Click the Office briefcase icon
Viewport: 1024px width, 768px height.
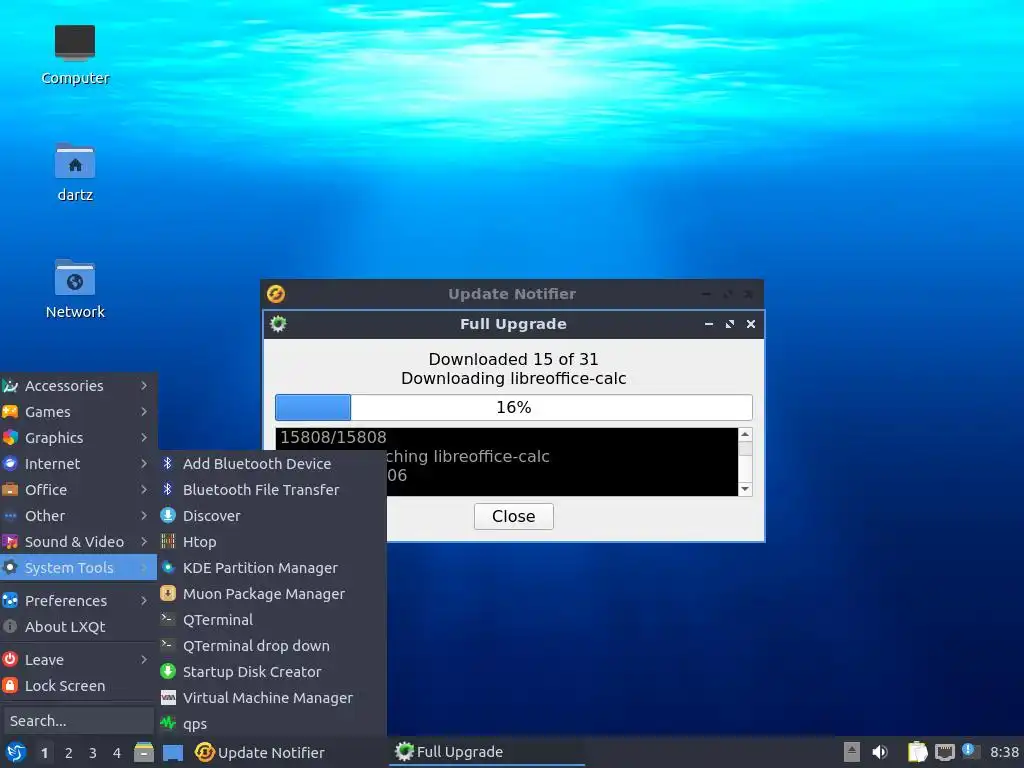click(x=10, y=490)
